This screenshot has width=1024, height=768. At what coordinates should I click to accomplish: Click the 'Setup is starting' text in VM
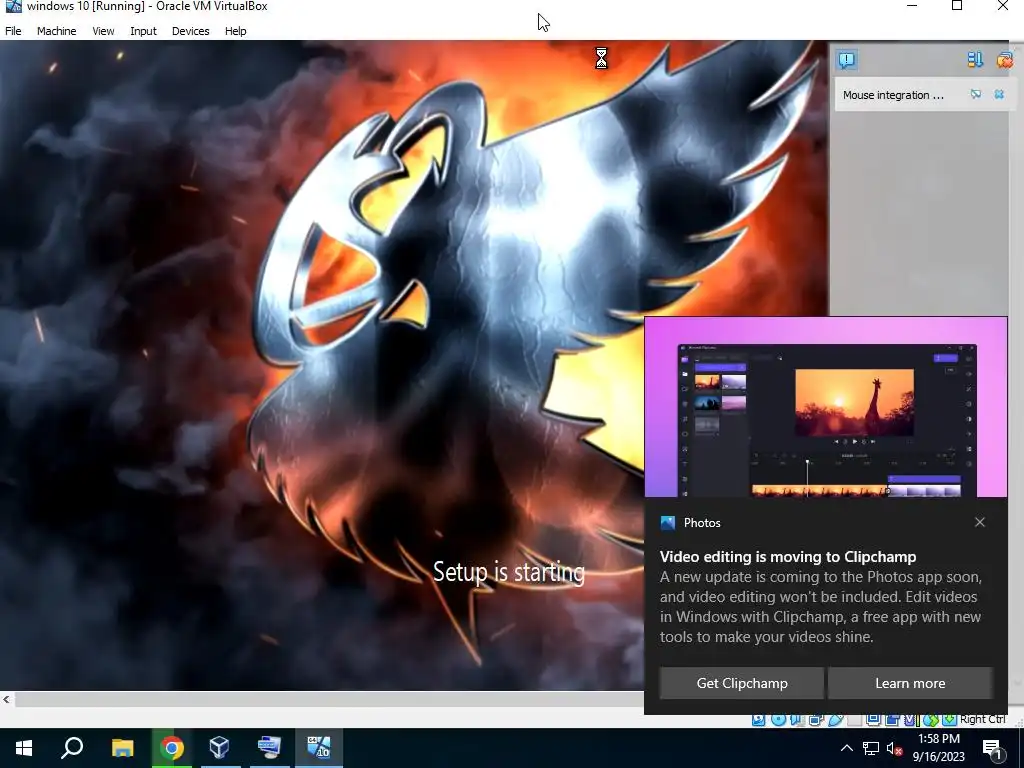[509, 572]
